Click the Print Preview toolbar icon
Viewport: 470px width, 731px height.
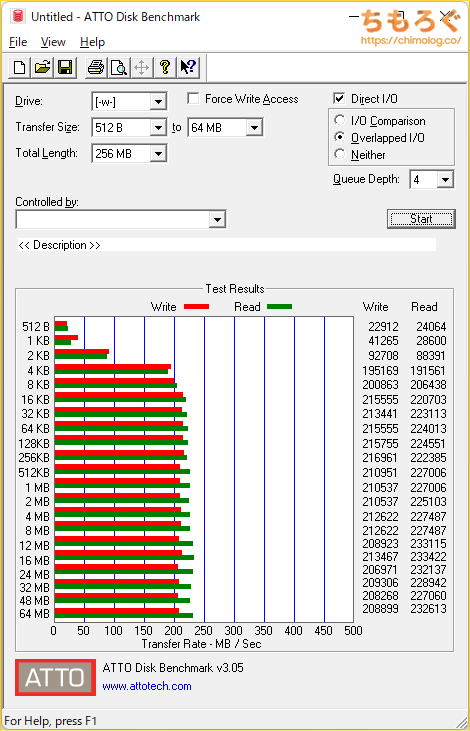(119, 68)
